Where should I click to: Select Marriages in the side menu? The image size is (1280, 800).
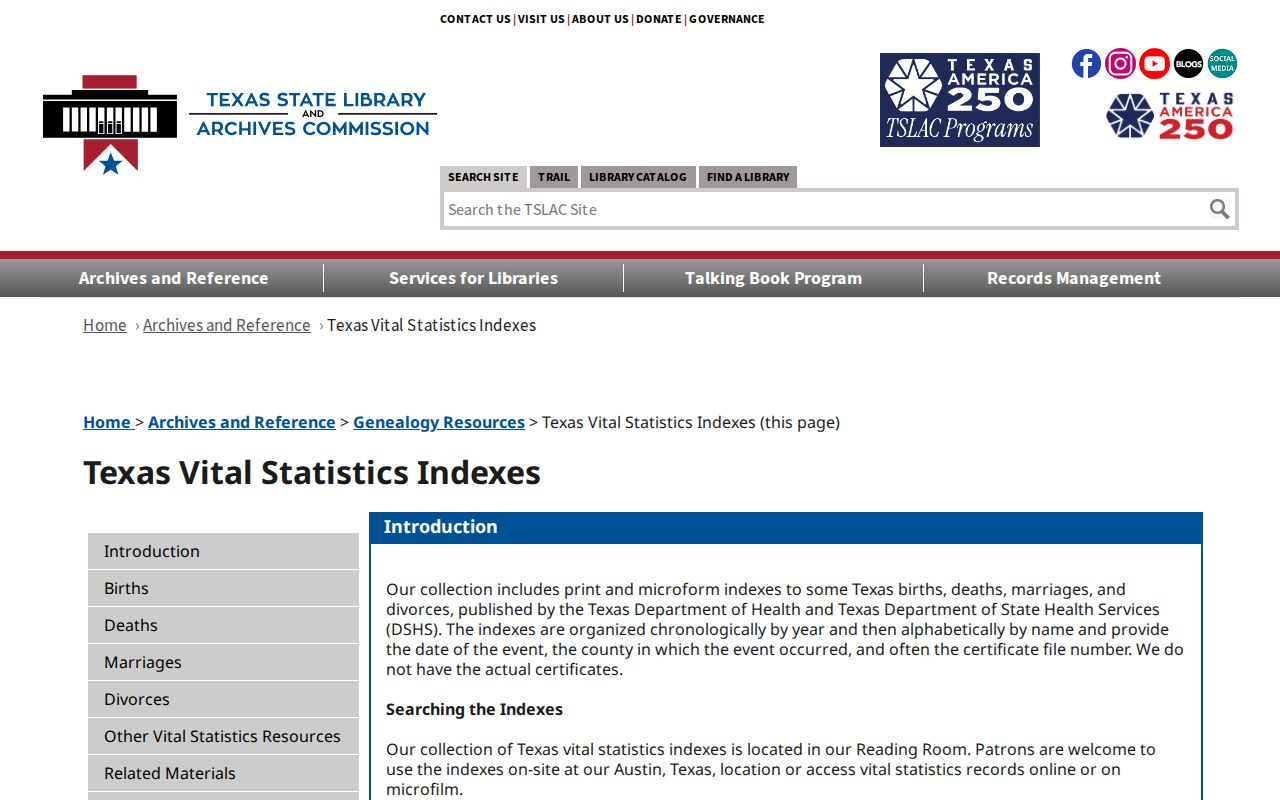coord(223,662)
